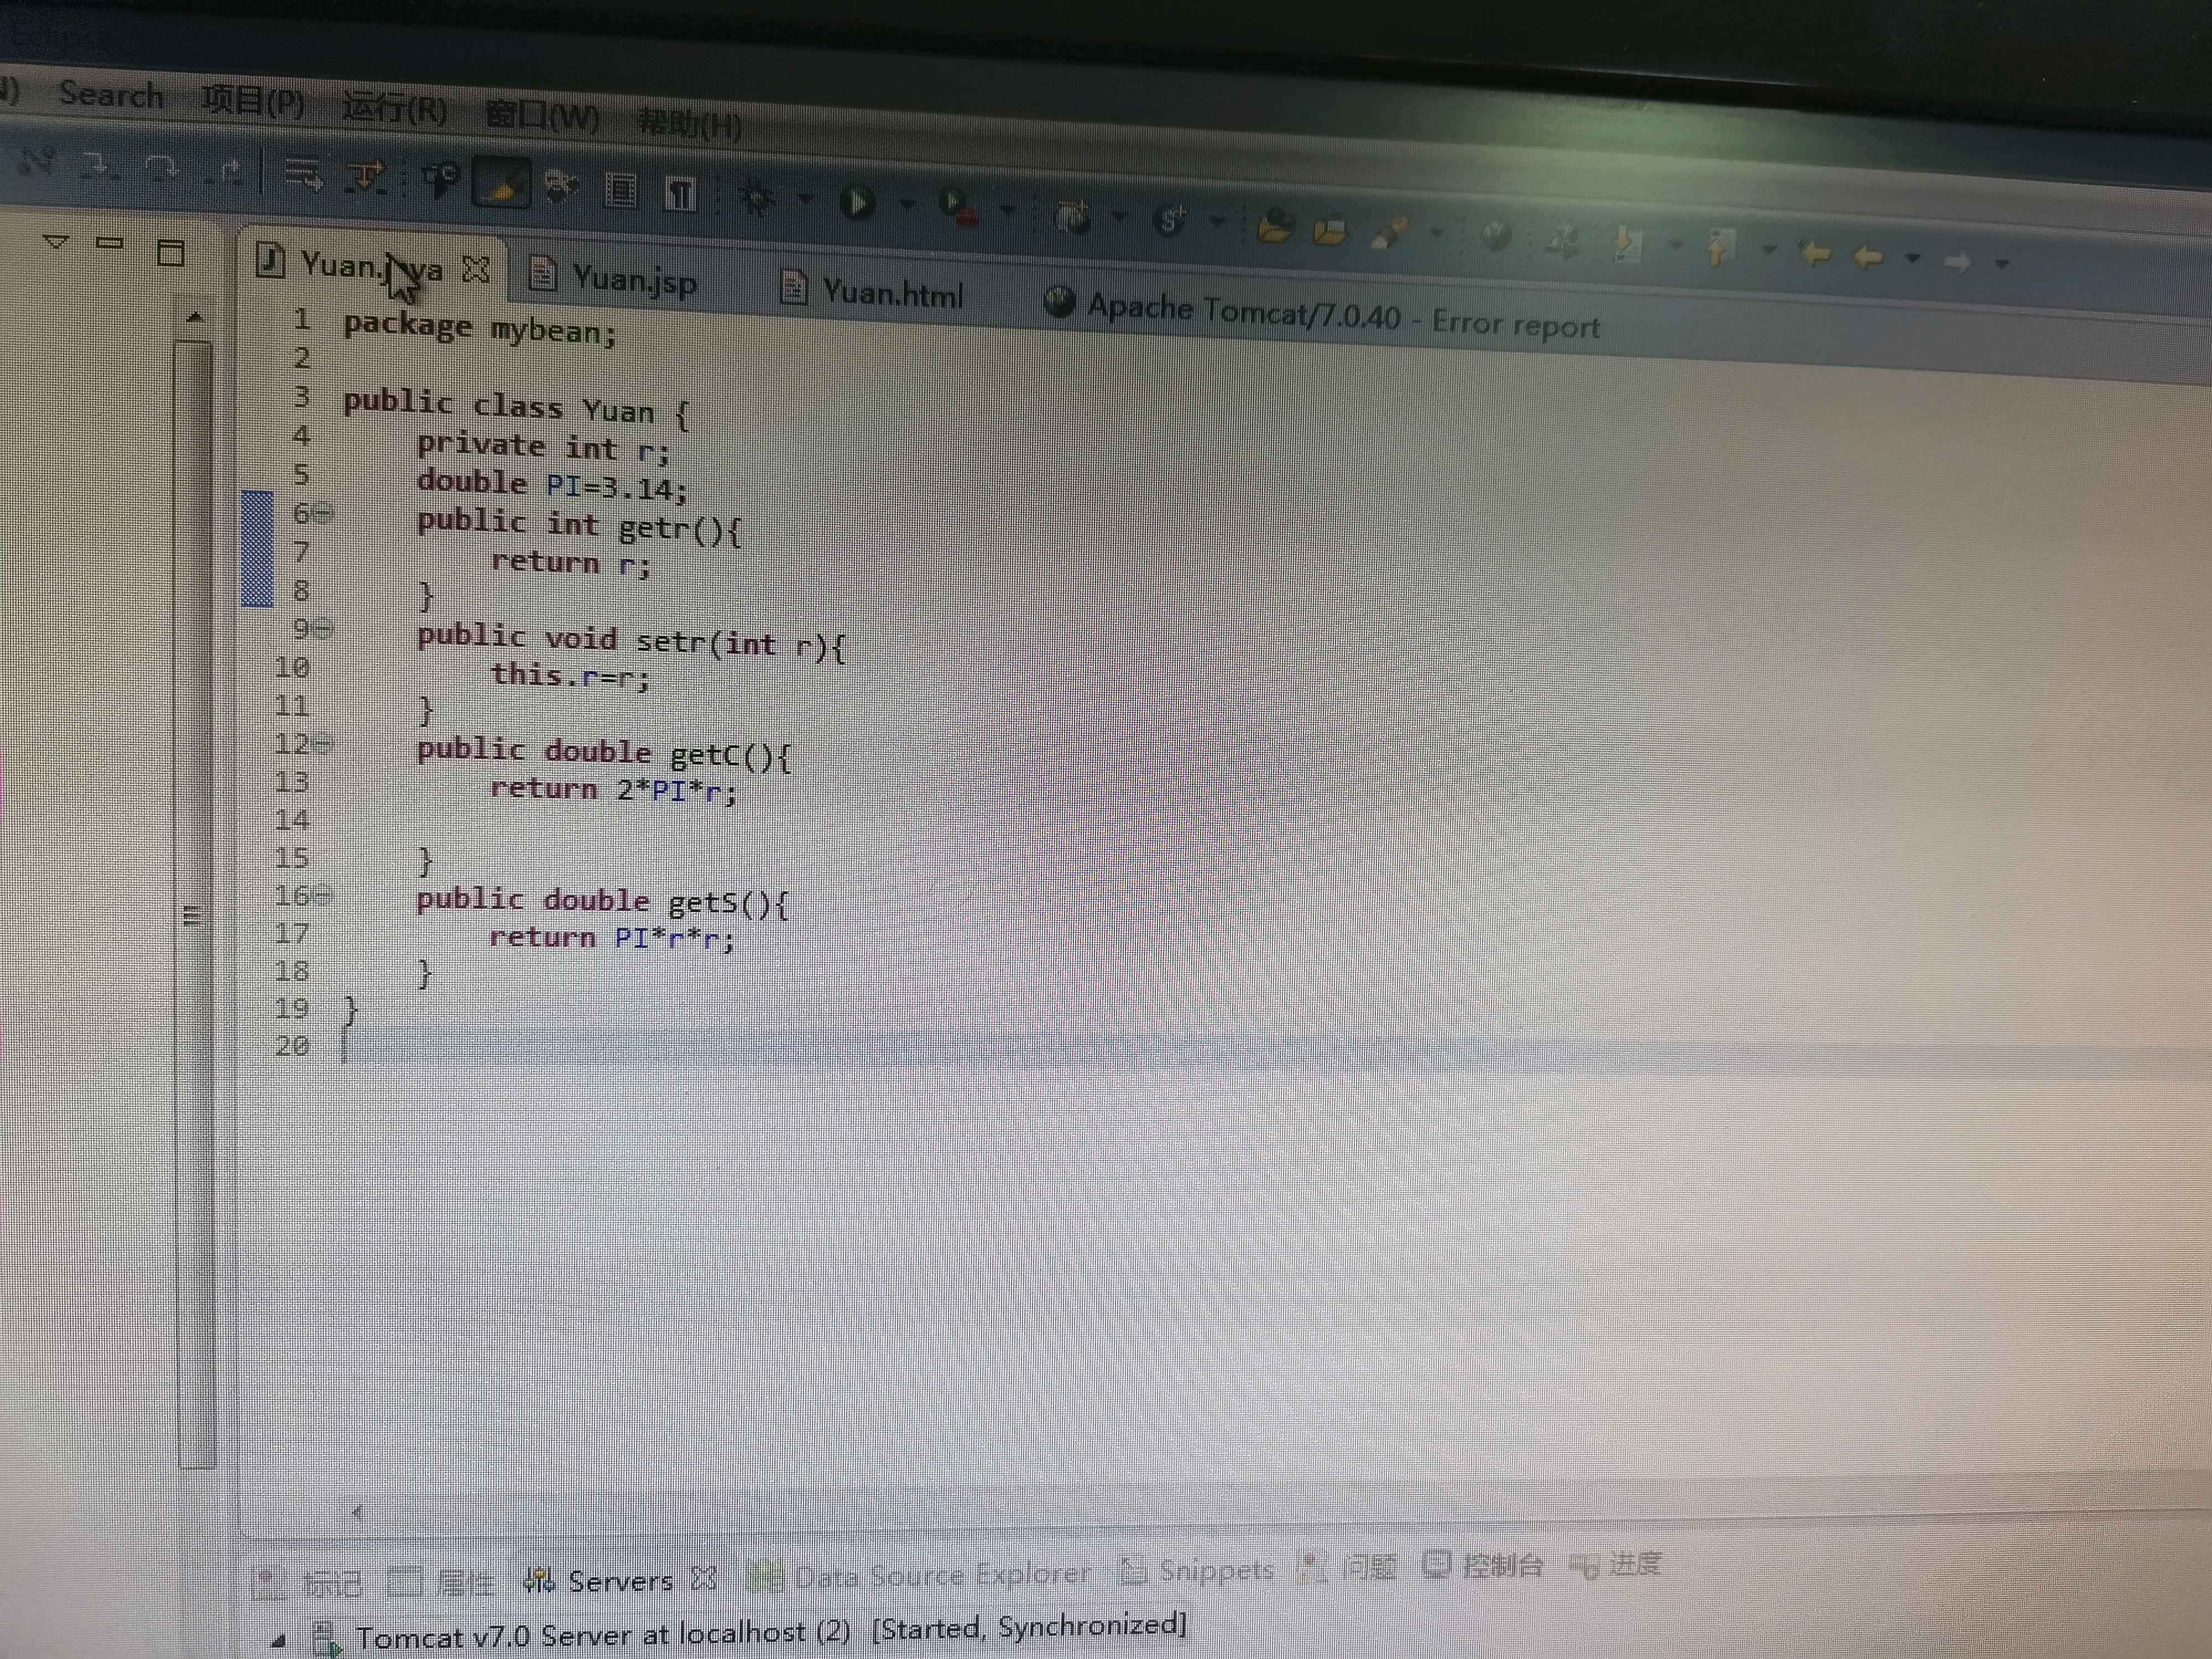Viewport: 2212px width, 1659px height.
Task: Open the 属性 bottom view tab
Action: tap(441, 1582)
